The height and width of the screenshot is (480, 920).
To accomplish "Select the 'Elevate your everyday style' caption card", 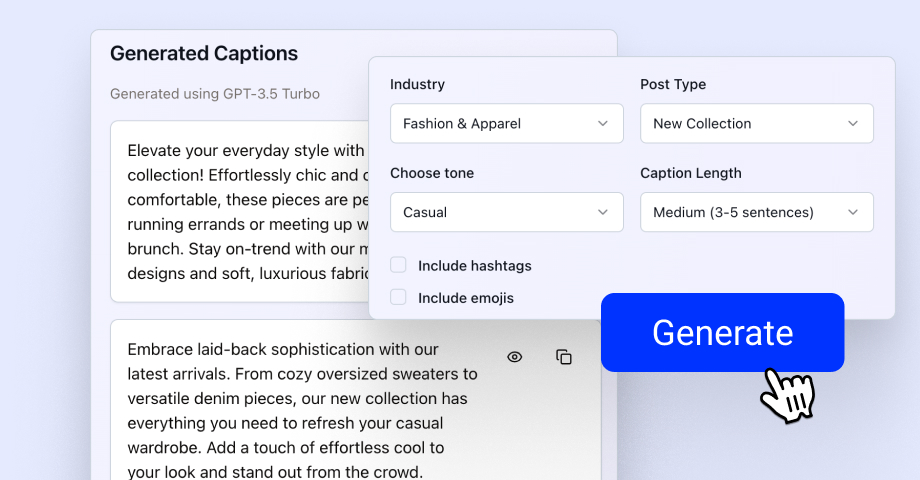I will 240,212.
